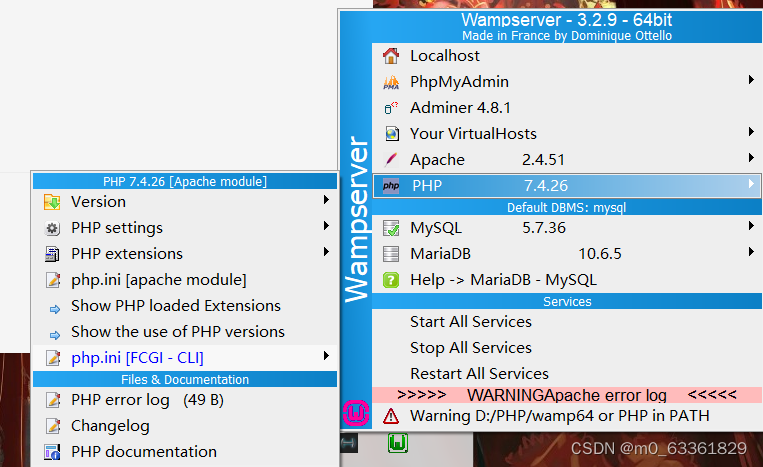Image resolution: width=763 pixels, height=467 pixels.
Task: Click the pink Wampserver W logo
Action: 356,413
